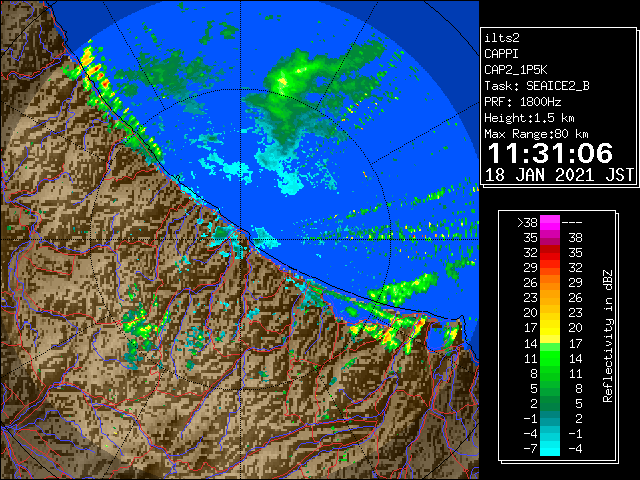The width and height of the screenshot is (640, 480).
Task: Pick the yellow 17–20 dBZ legend band
Action: 550,328
